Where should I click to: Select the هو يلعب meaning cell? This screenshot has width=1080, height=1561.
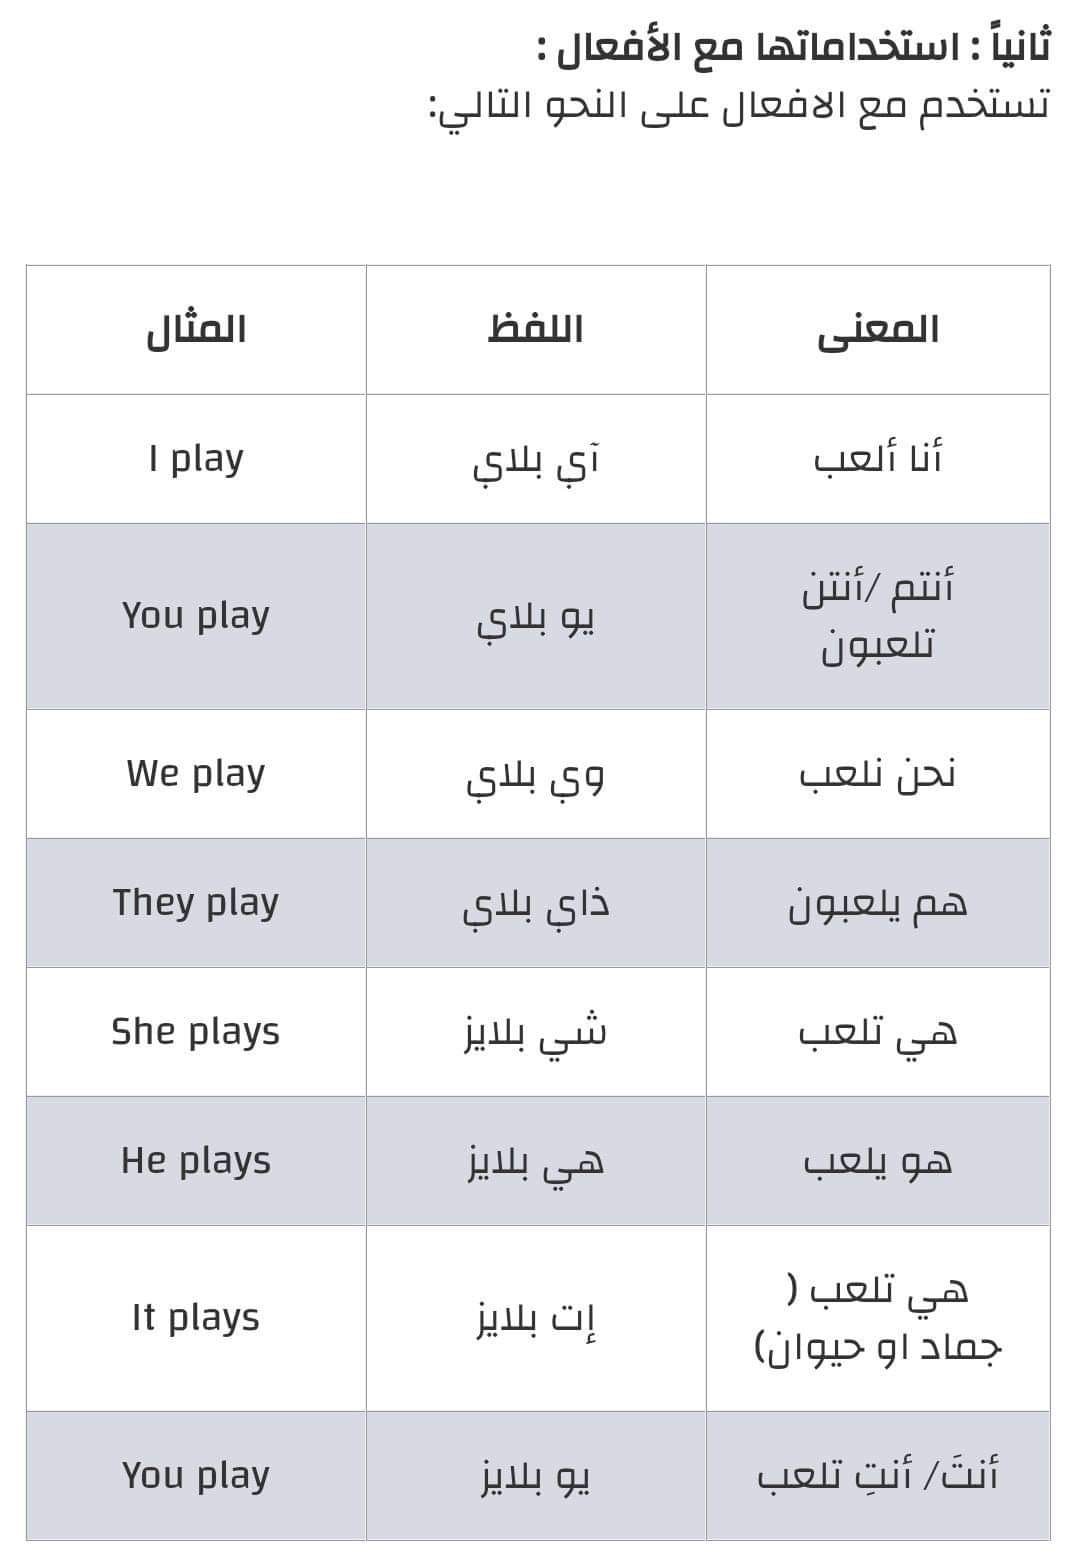tap(878, 1161)
